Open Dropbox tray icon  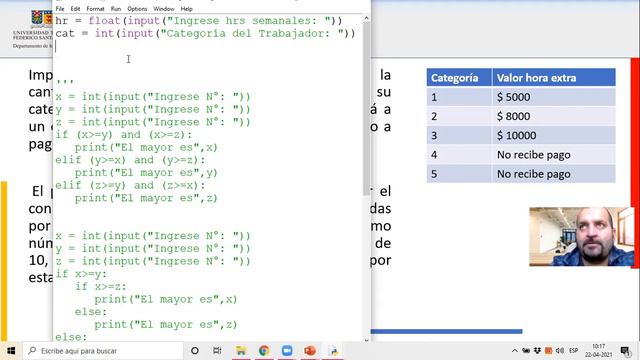coord(537,351)
